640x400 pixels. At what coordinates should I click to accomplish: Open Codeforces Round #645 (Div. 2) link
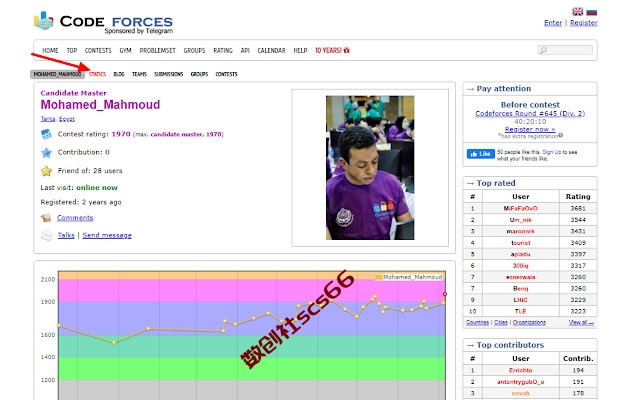click(530, 113)
